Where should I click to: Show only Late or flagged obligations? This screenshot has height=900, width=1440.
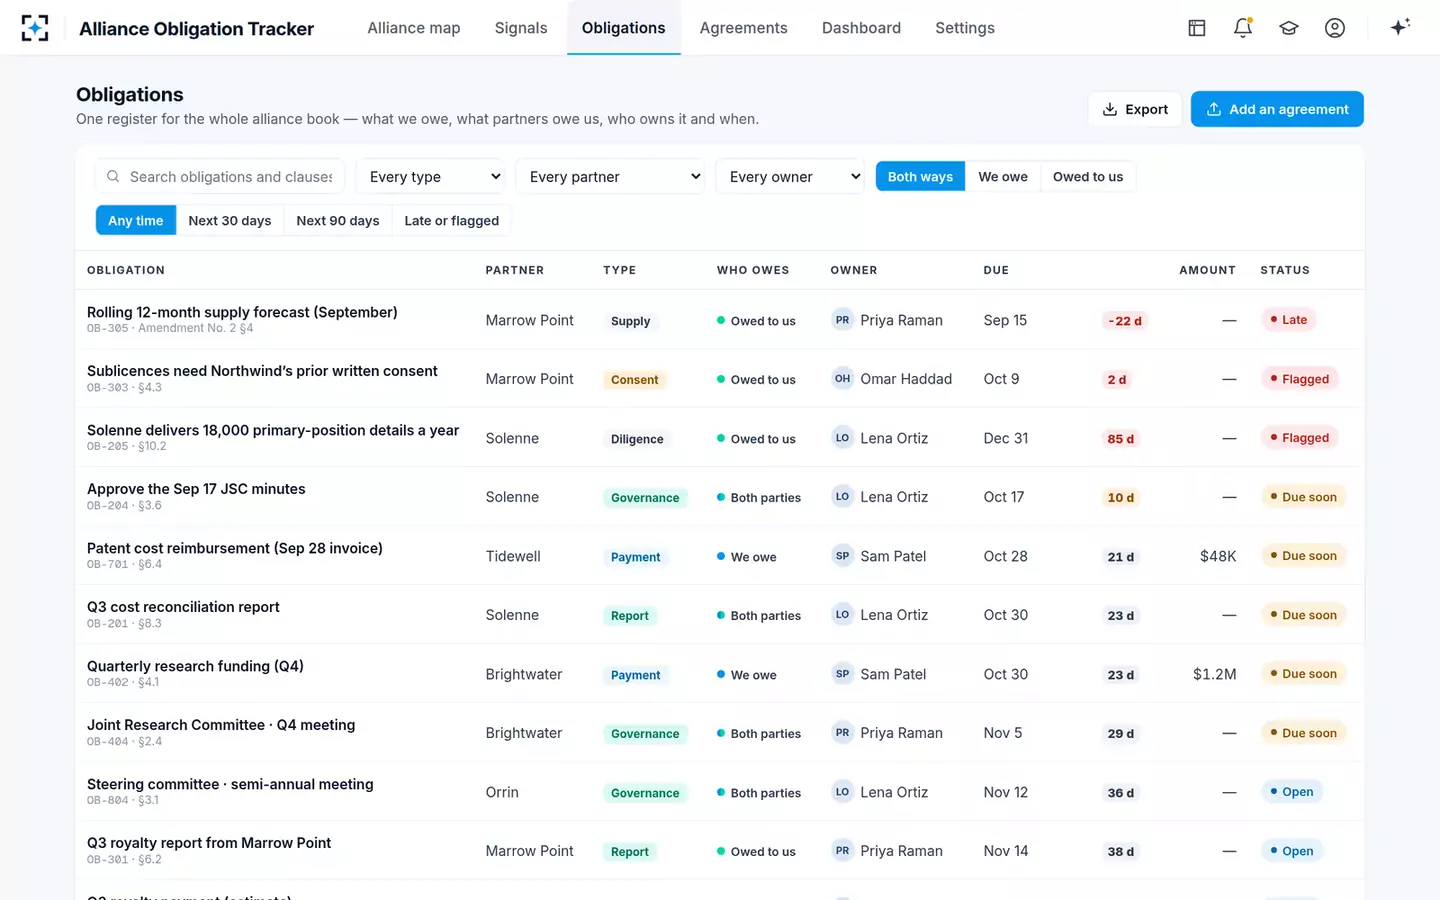[452, 221]
